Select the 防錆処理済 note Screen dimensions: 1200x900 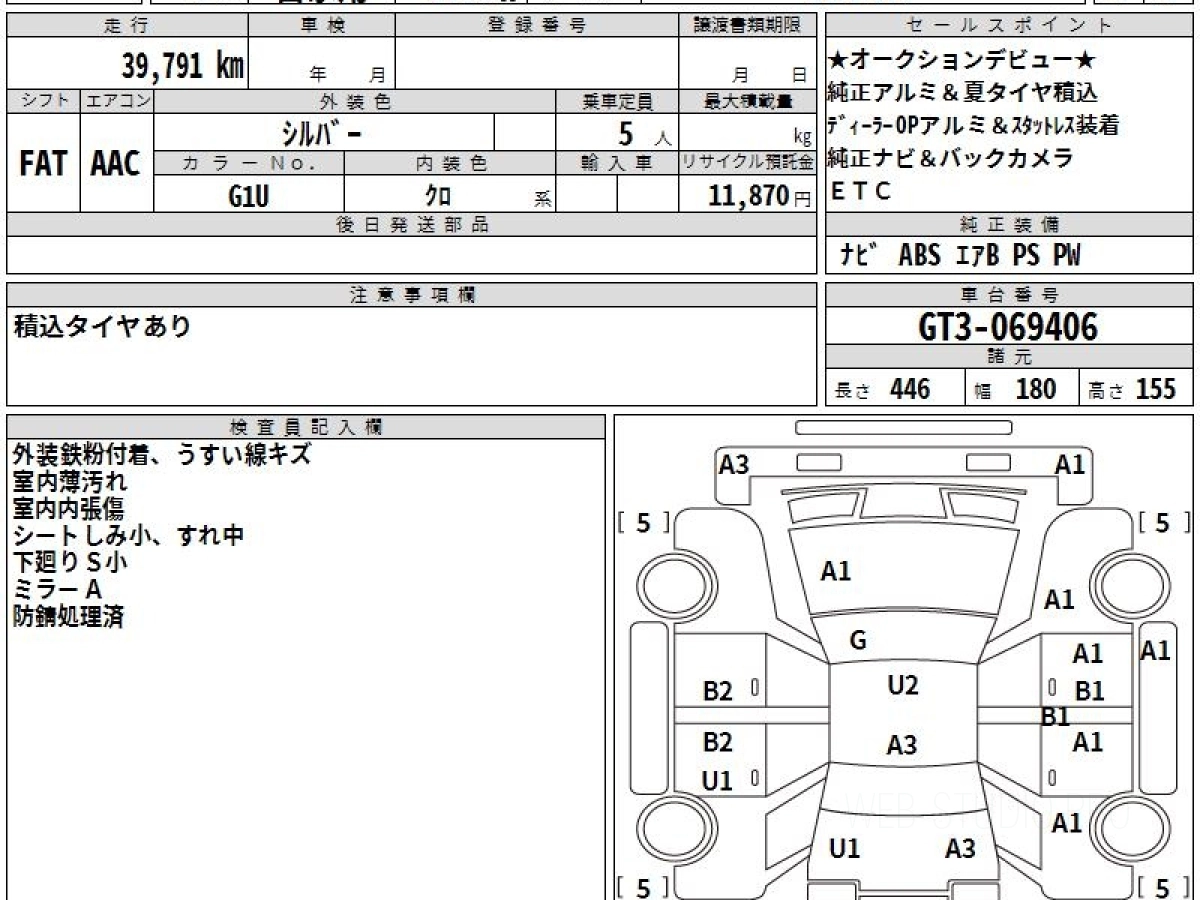[x=69, y=617]
